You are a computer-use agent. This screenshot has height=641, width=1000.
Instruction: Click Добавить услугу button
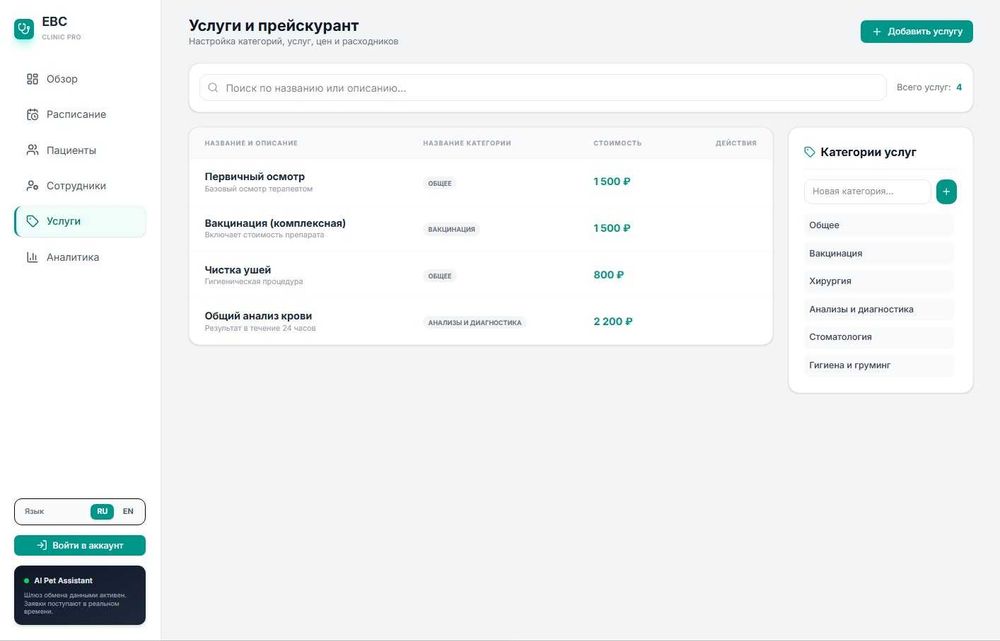tap(916, 31)
